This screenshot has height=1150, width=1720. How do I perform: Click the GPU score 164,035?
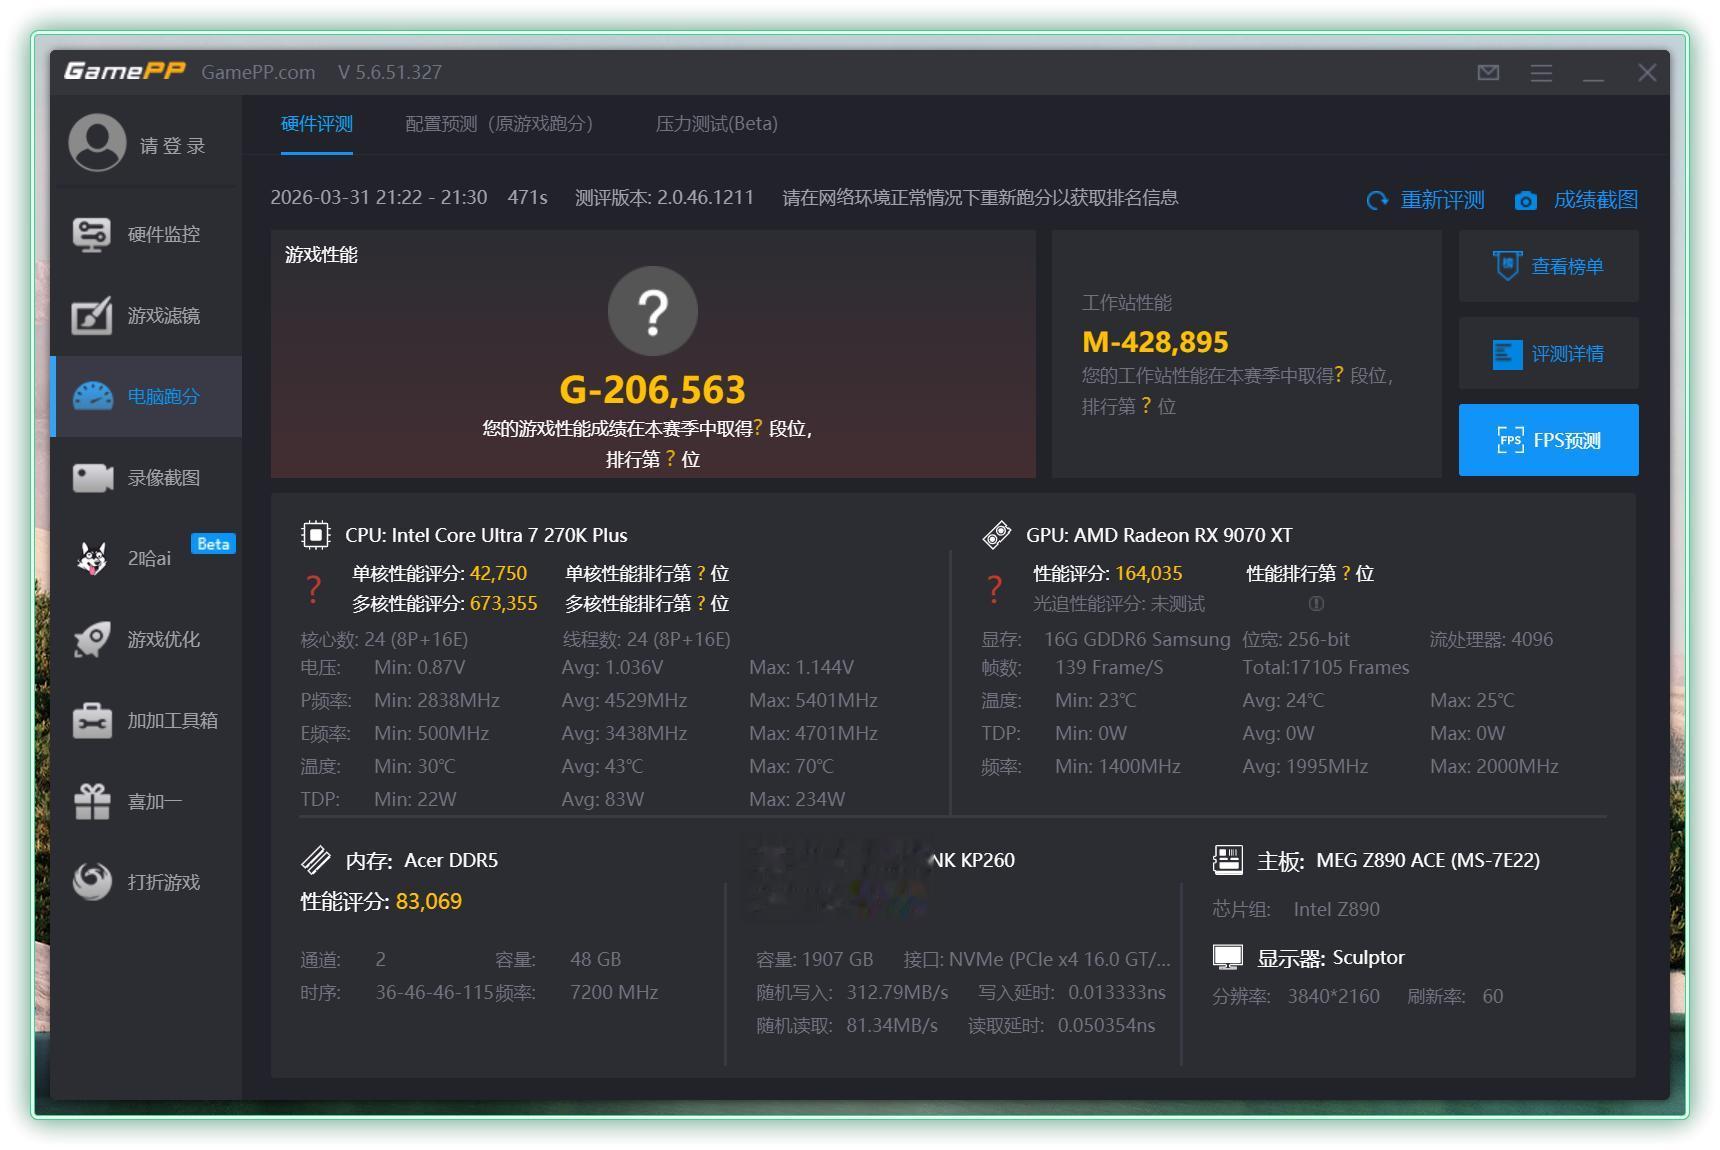click(1148, 574)
